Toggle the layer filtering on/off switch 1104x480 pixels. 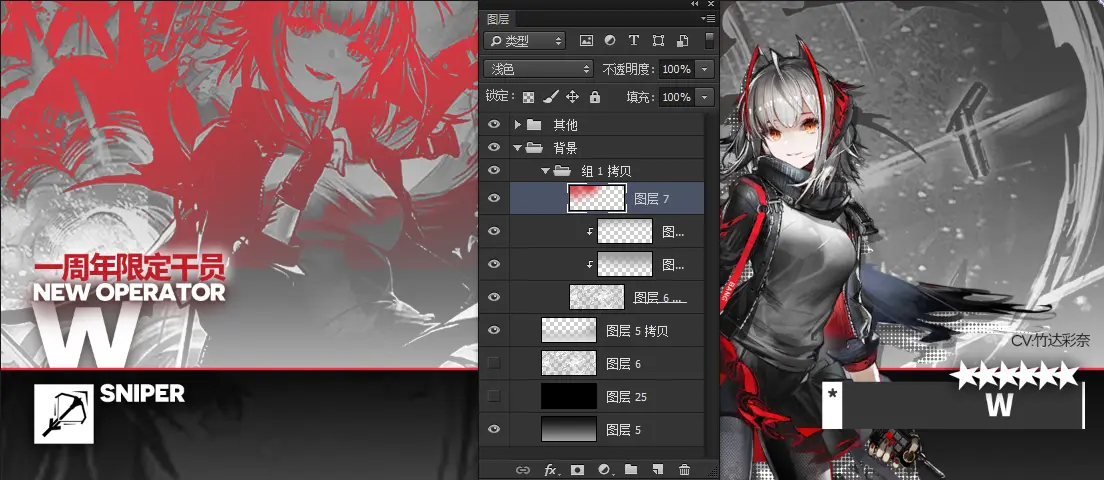click(709, 41)
